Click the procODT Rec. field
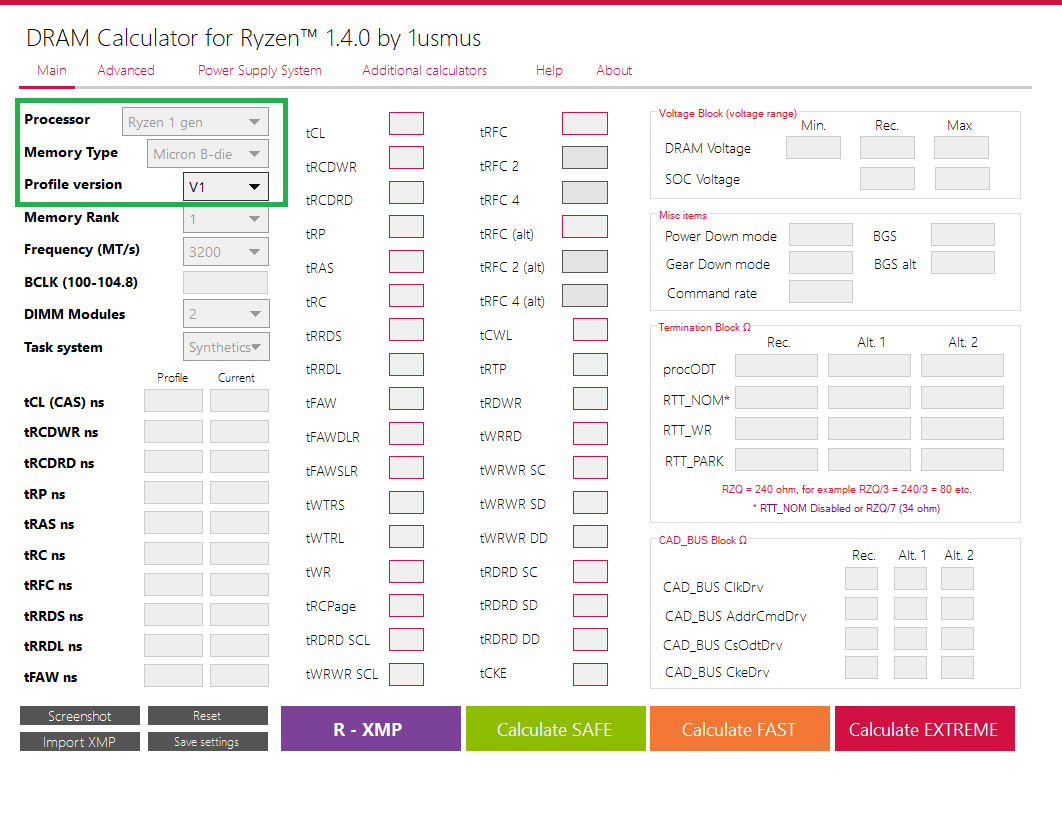The width and height of the screenshot is (1062, 825). point(777,366)
